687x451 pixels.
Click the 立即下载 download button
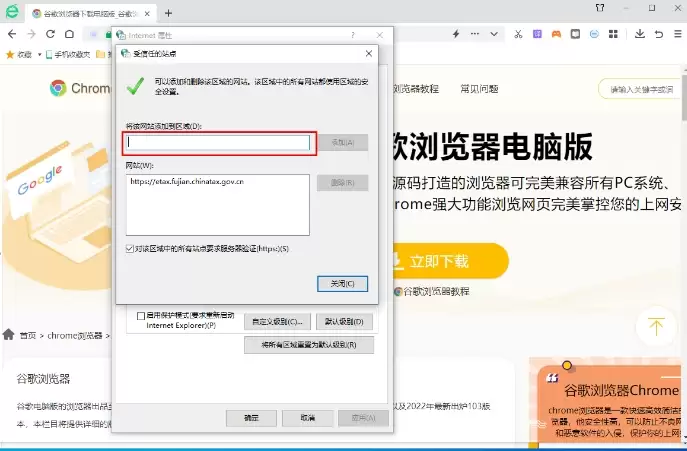[x=451, y=261]
